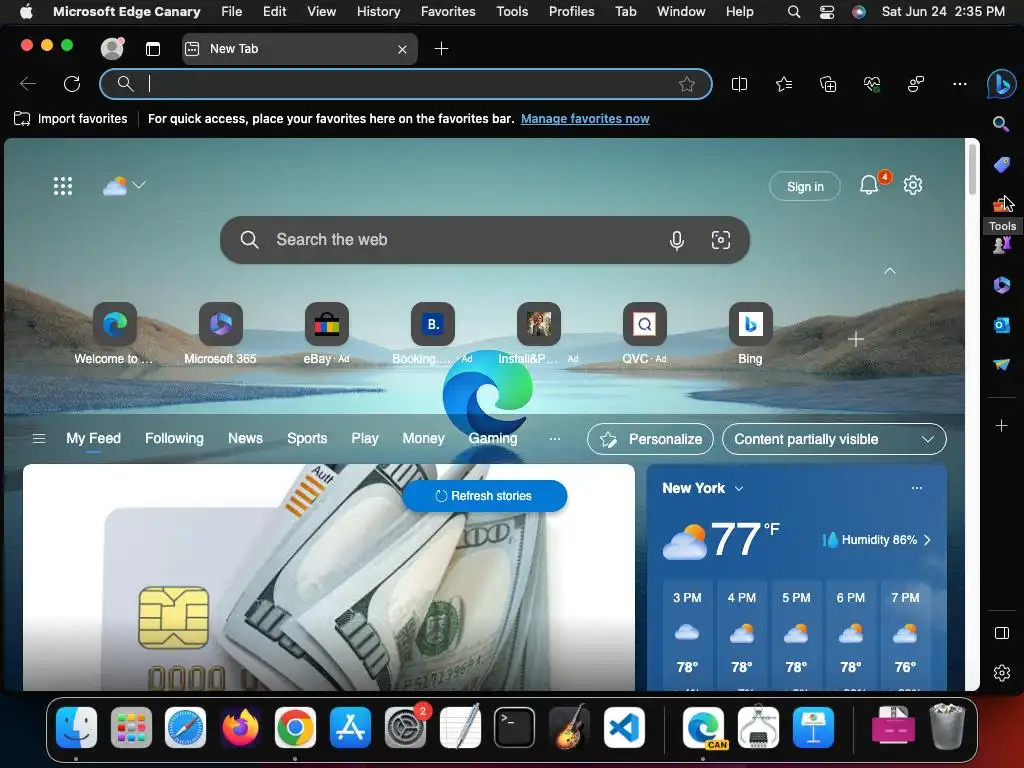
Task: Open Browser essentials heart icon
Action: [x=872, y=84]
